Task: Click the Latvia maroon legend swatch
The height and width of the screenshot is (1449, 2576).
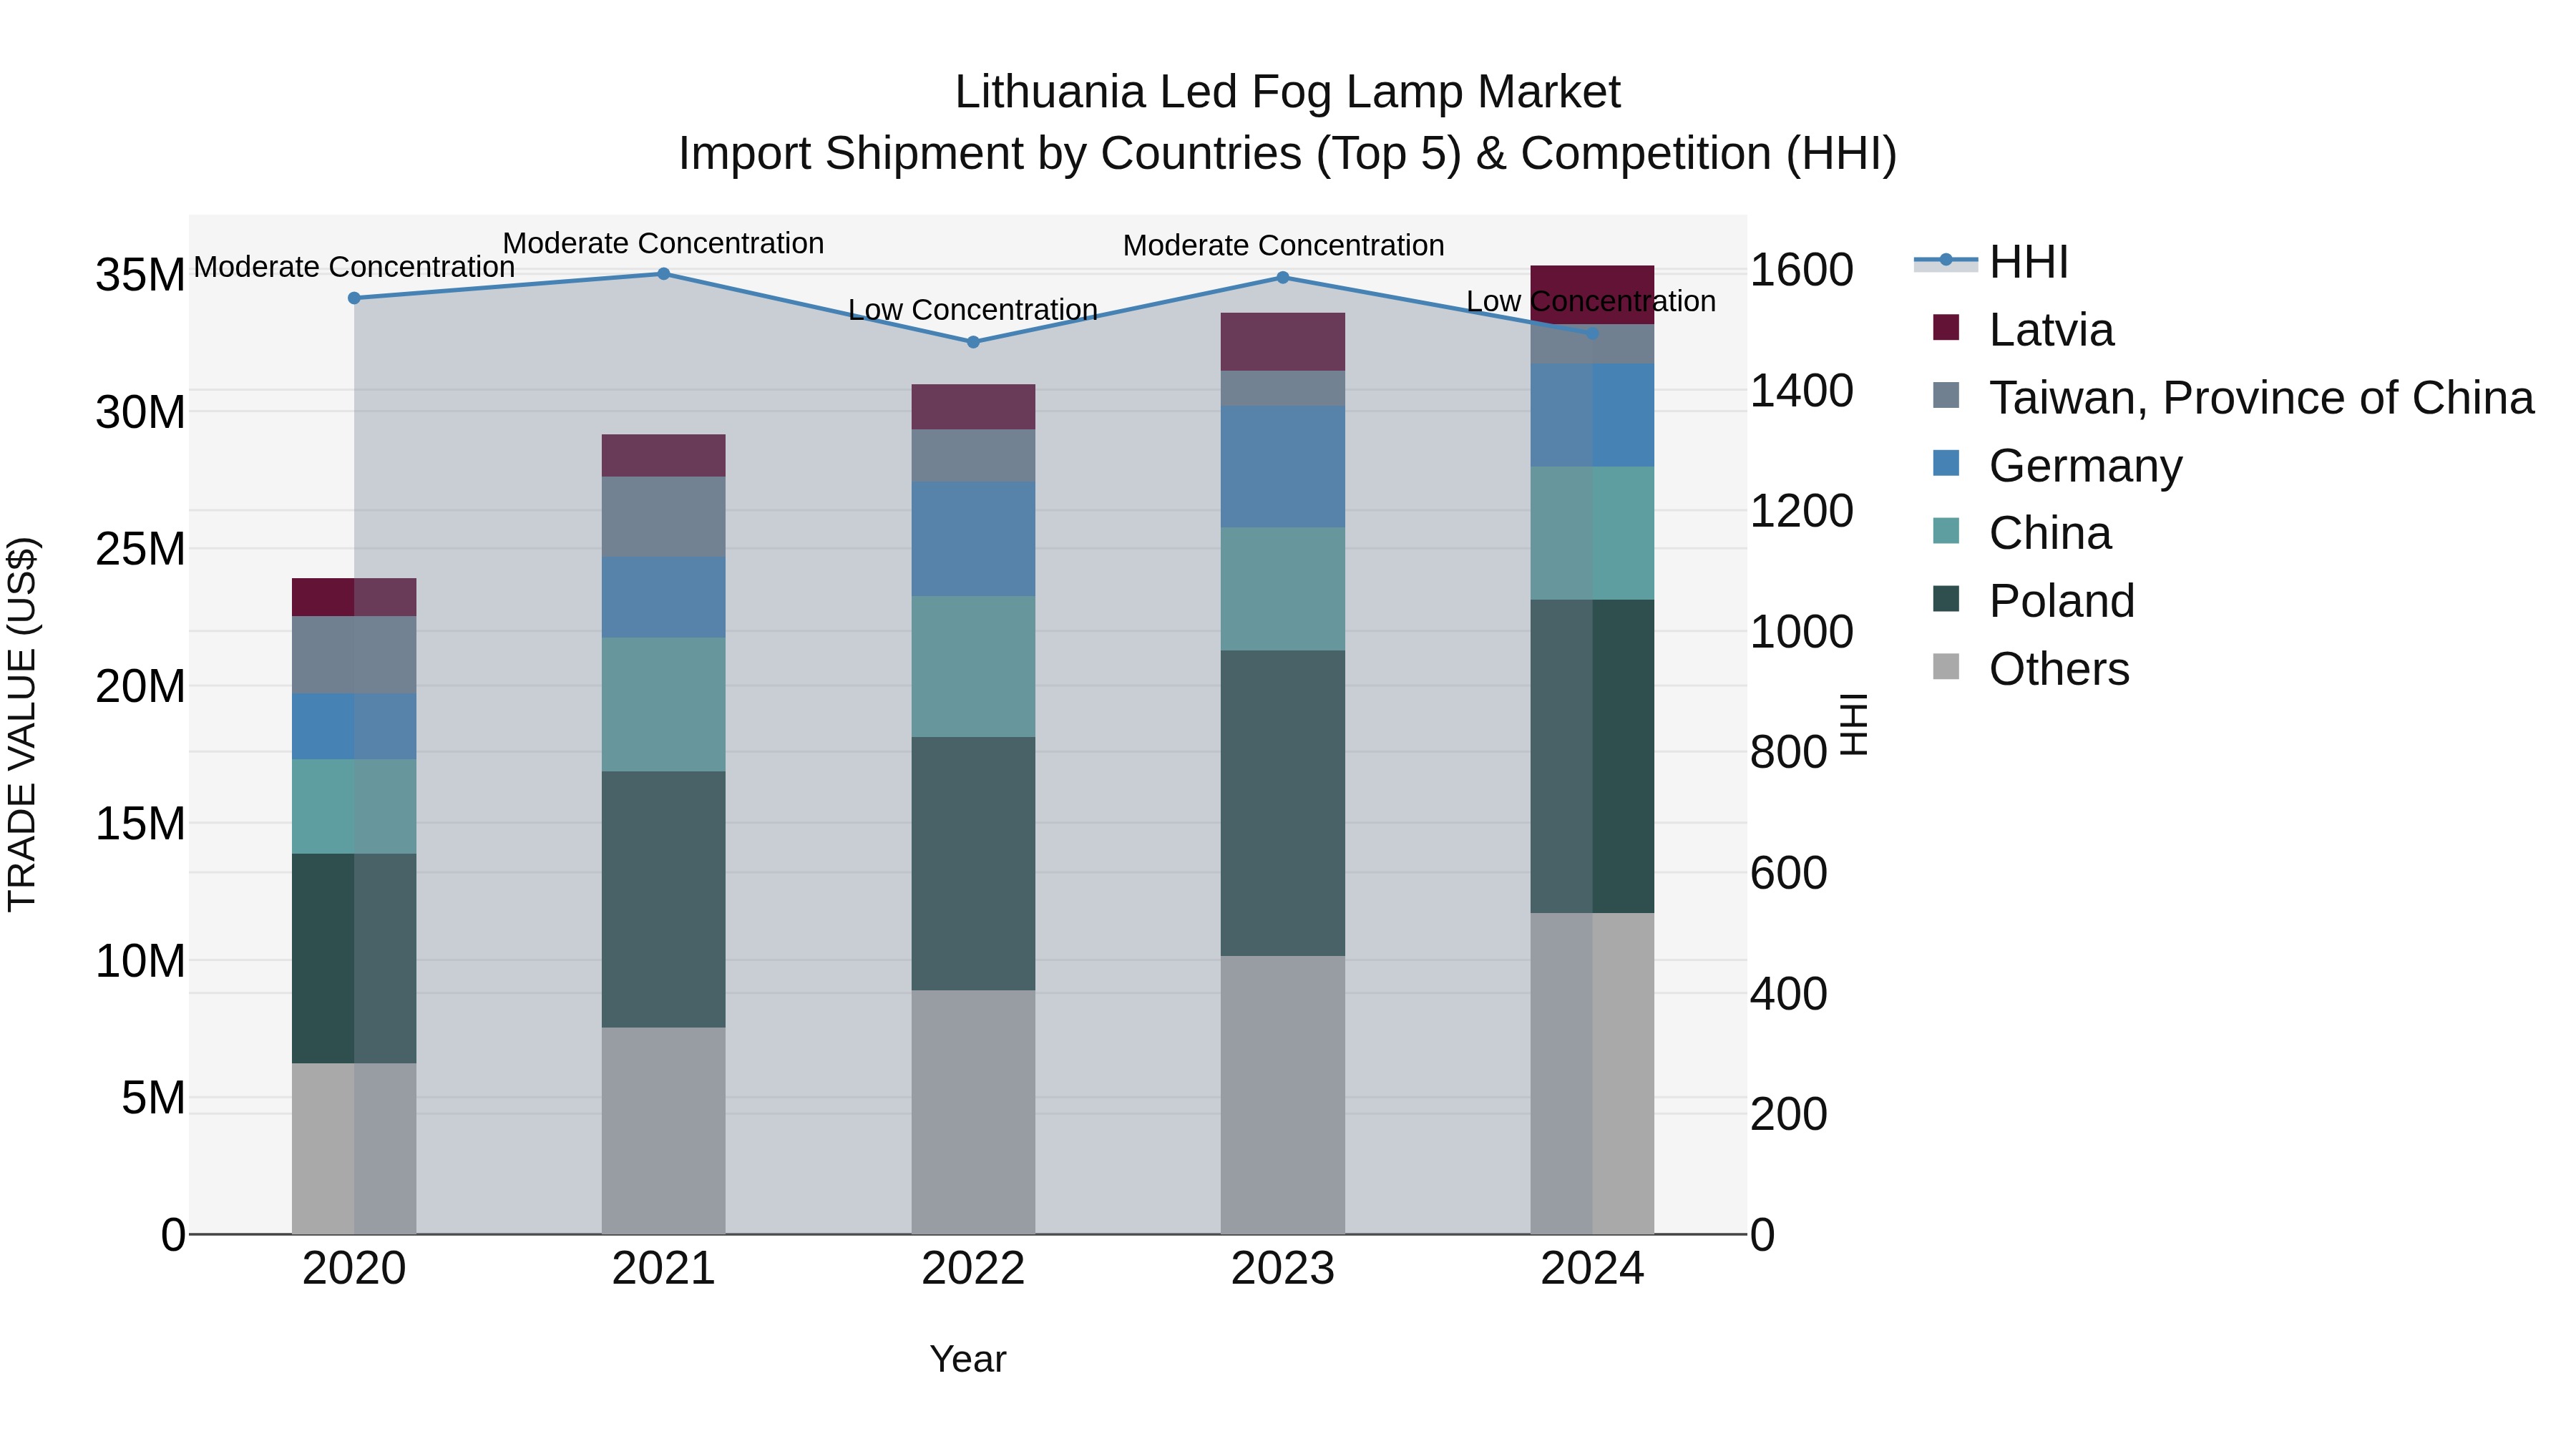Action: click(x=1946, y=327)
